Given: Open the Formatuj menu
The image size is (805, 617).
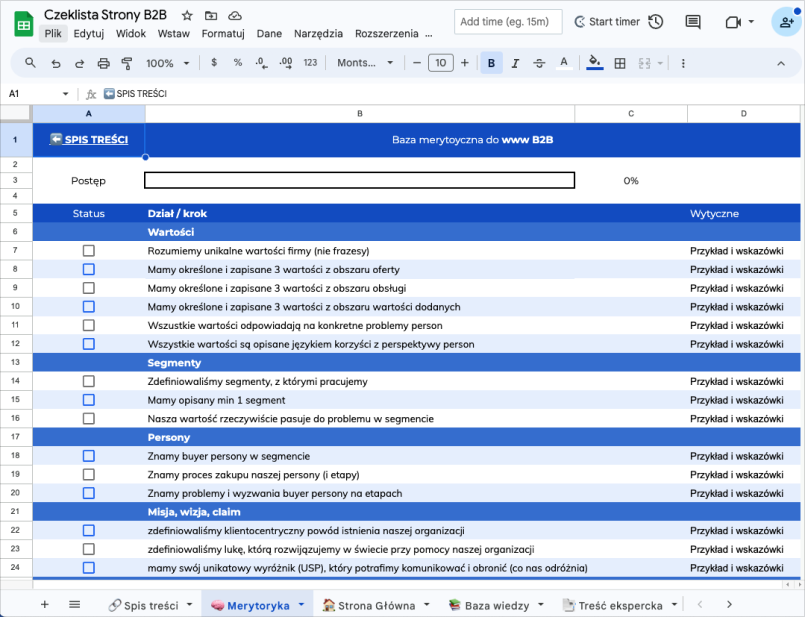Looking at the screenshot, I should (223, 33).
